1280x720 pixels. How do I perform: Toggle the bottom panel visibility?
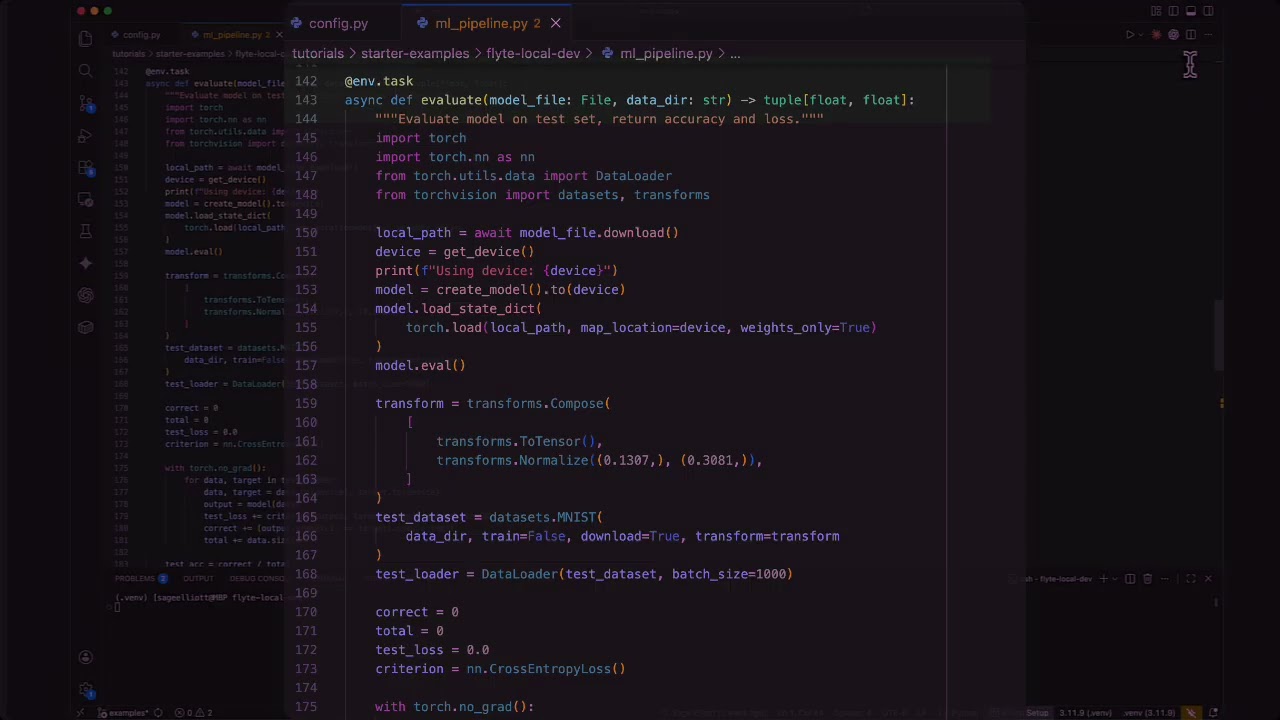coord(1191,10)
